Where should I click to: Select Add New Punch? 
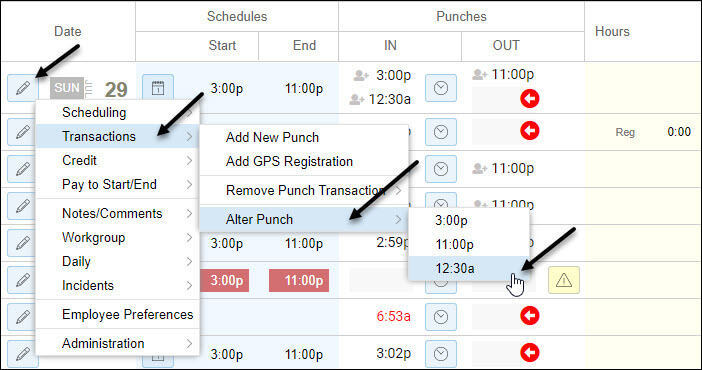click(272, 137)
